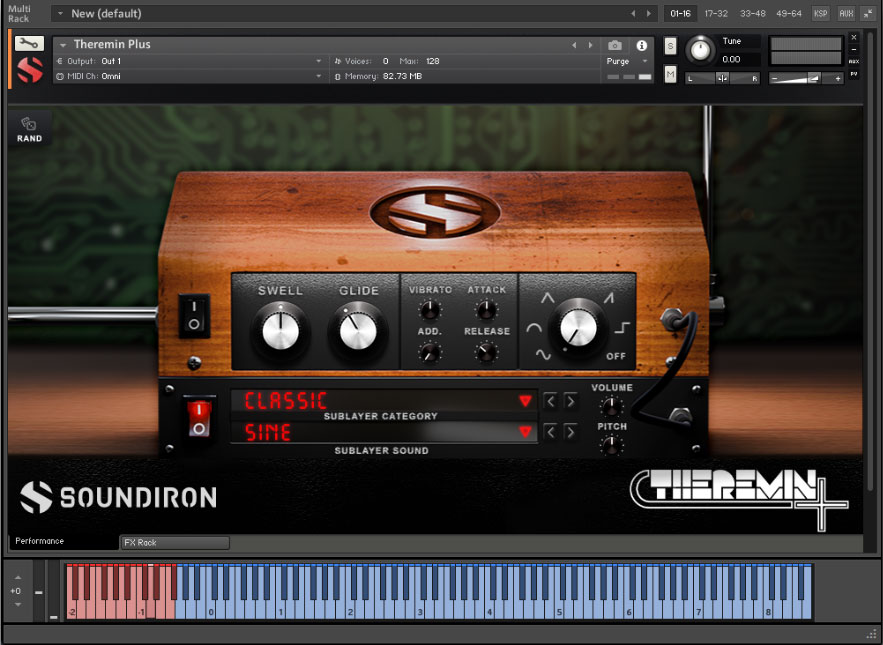
Task: Toggle the KSP script panel
Action: (821, 14)
